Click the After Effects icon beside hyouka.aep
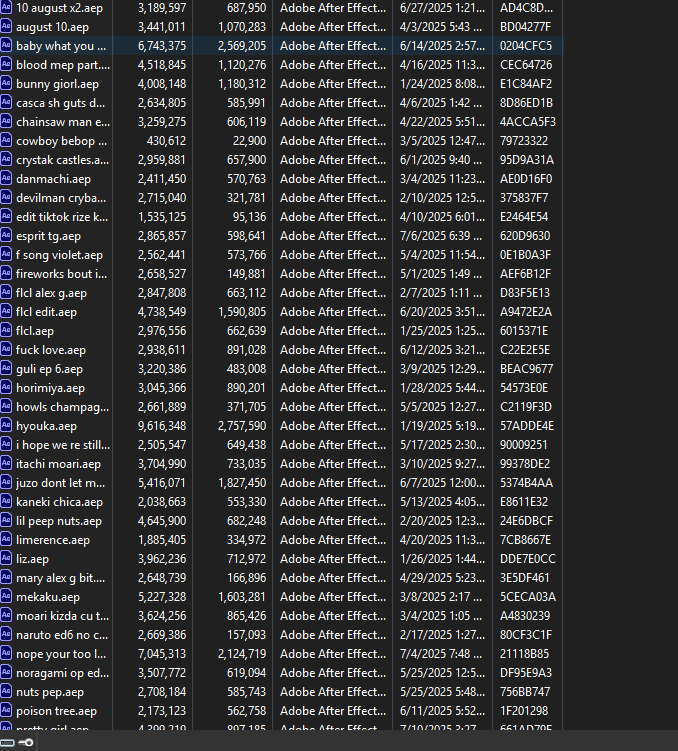Image resolution: width=678 pixels, height=751 pixels. click(6, 425)
